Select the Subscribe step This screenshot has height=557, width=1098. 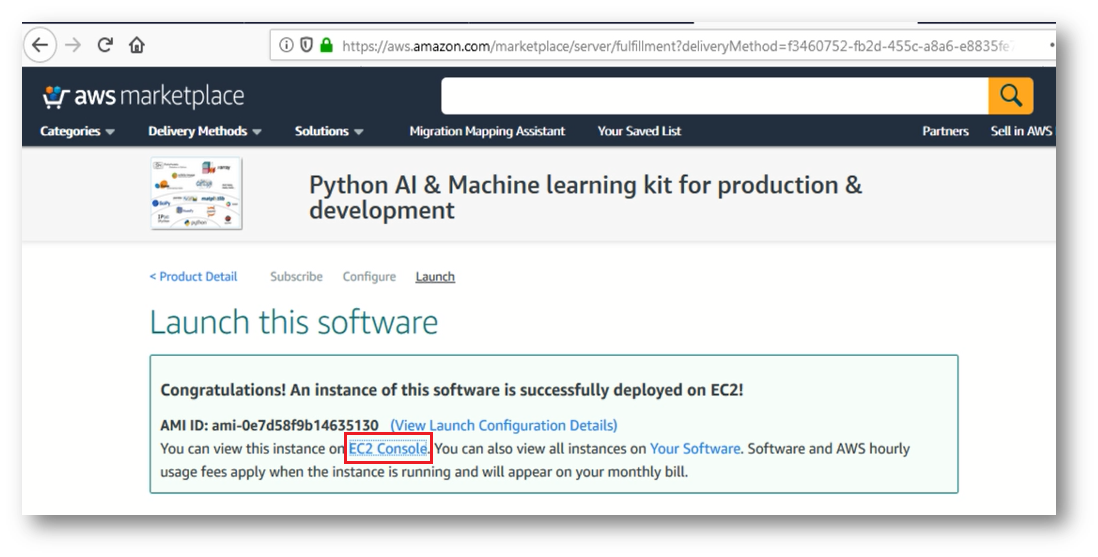coord(296,277)
